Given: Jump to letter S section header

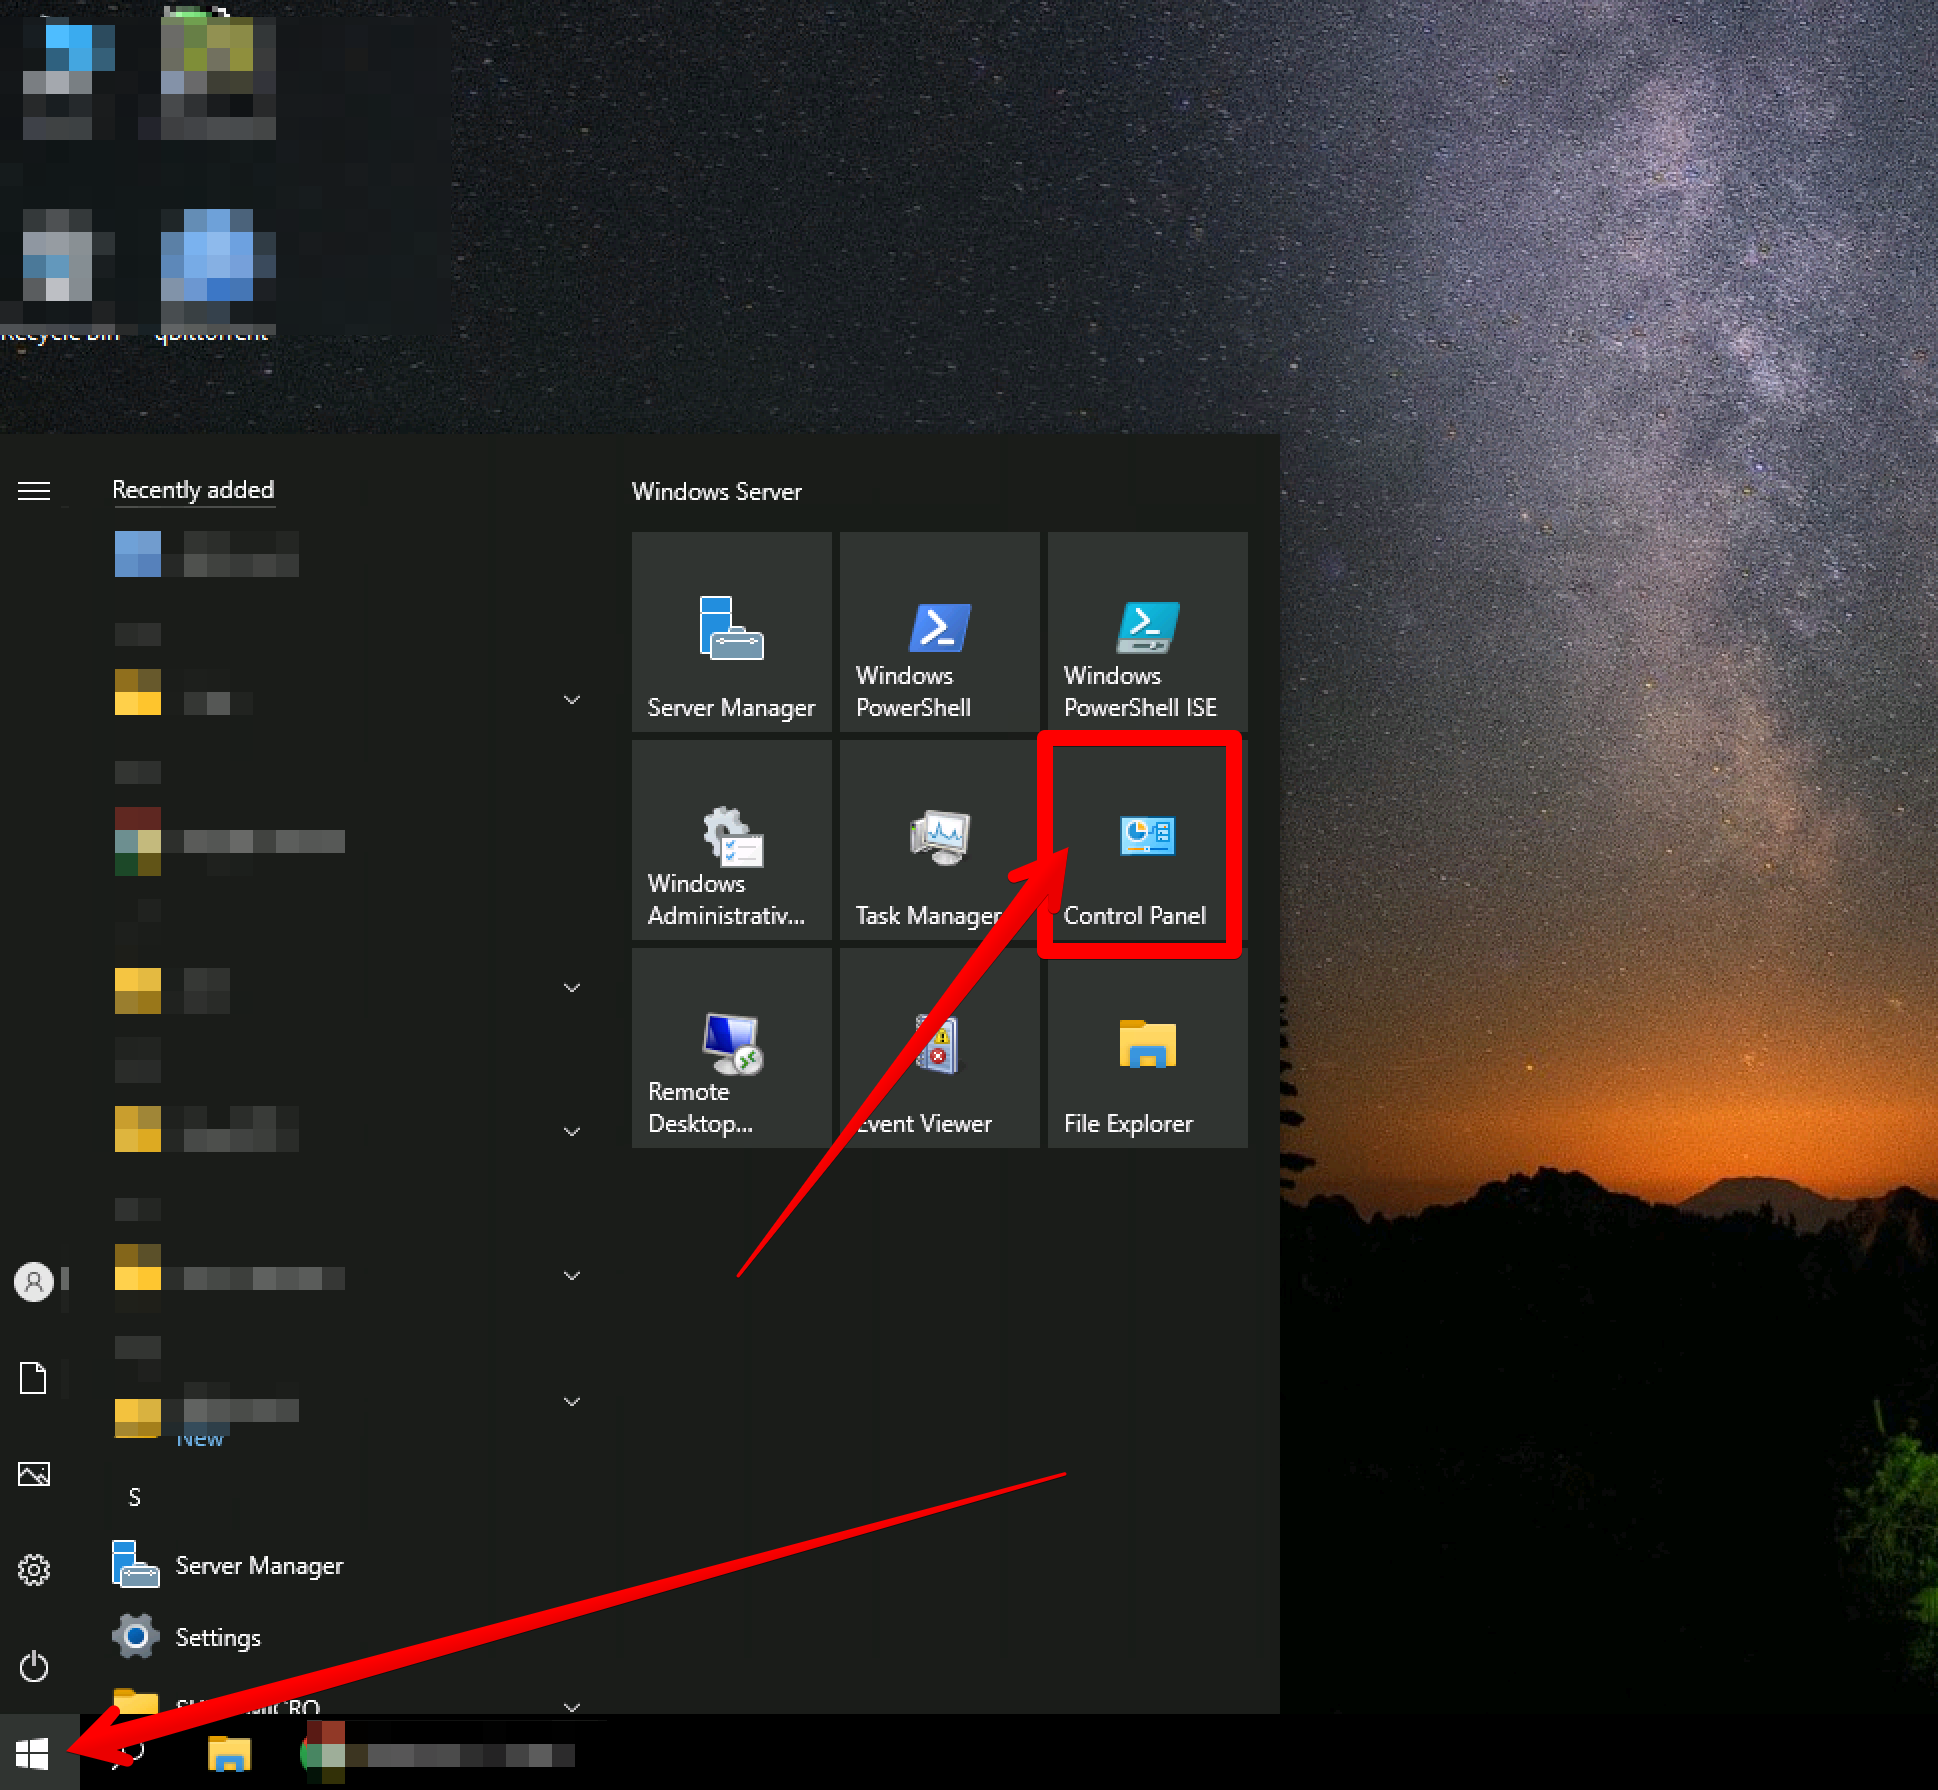Looking at the screenshot, I should point(135,1497).
